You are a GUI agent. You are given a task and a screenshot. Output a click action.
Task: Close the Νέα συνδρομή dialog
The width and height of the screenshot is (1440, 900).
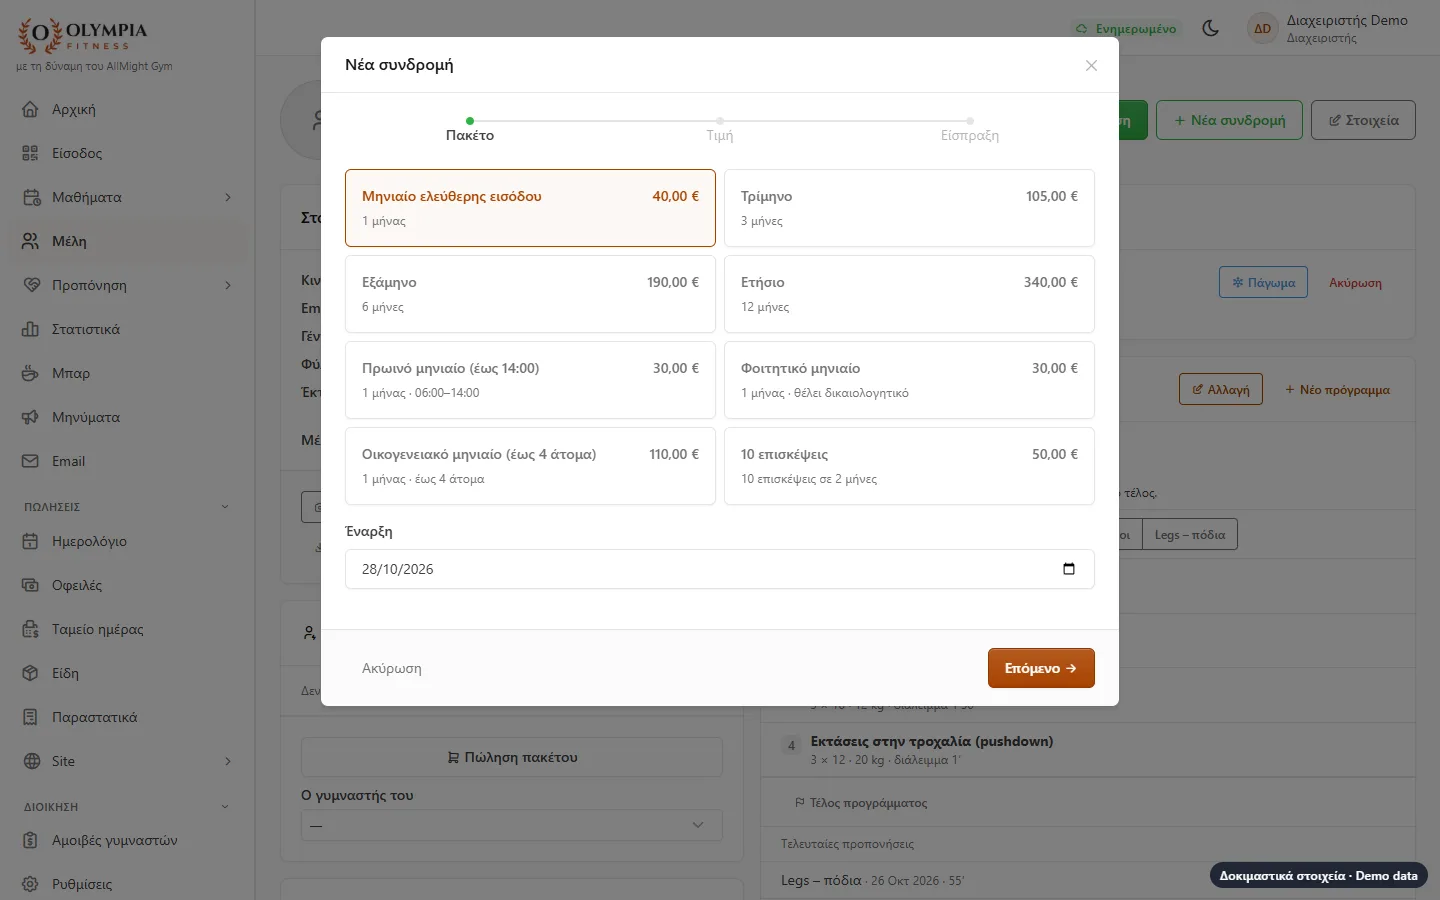pos(1091,66)
